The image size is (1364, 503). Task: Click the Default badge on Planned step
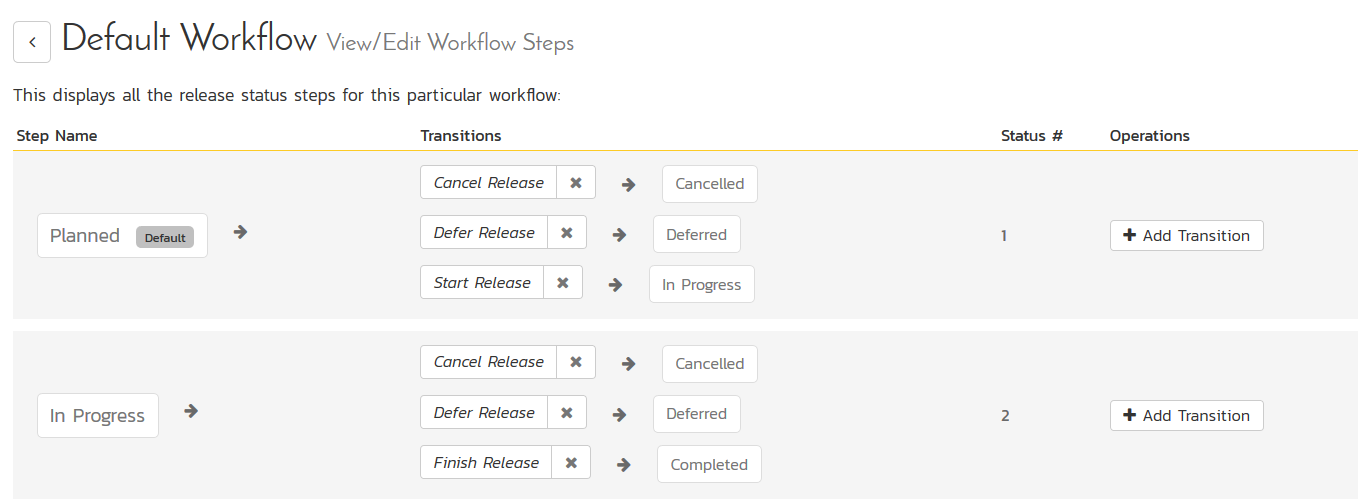pyautogui.click(x=165, y=238)
